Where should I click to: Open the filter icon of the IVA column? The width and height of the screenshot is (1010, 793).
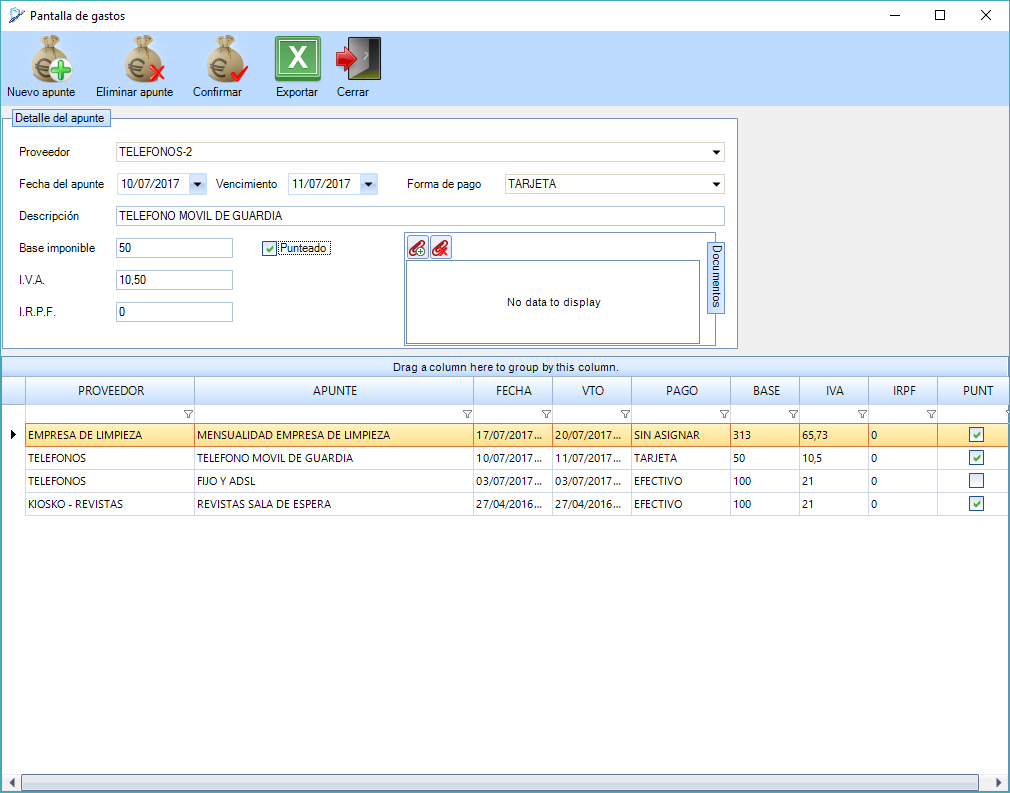click(862, 414)
